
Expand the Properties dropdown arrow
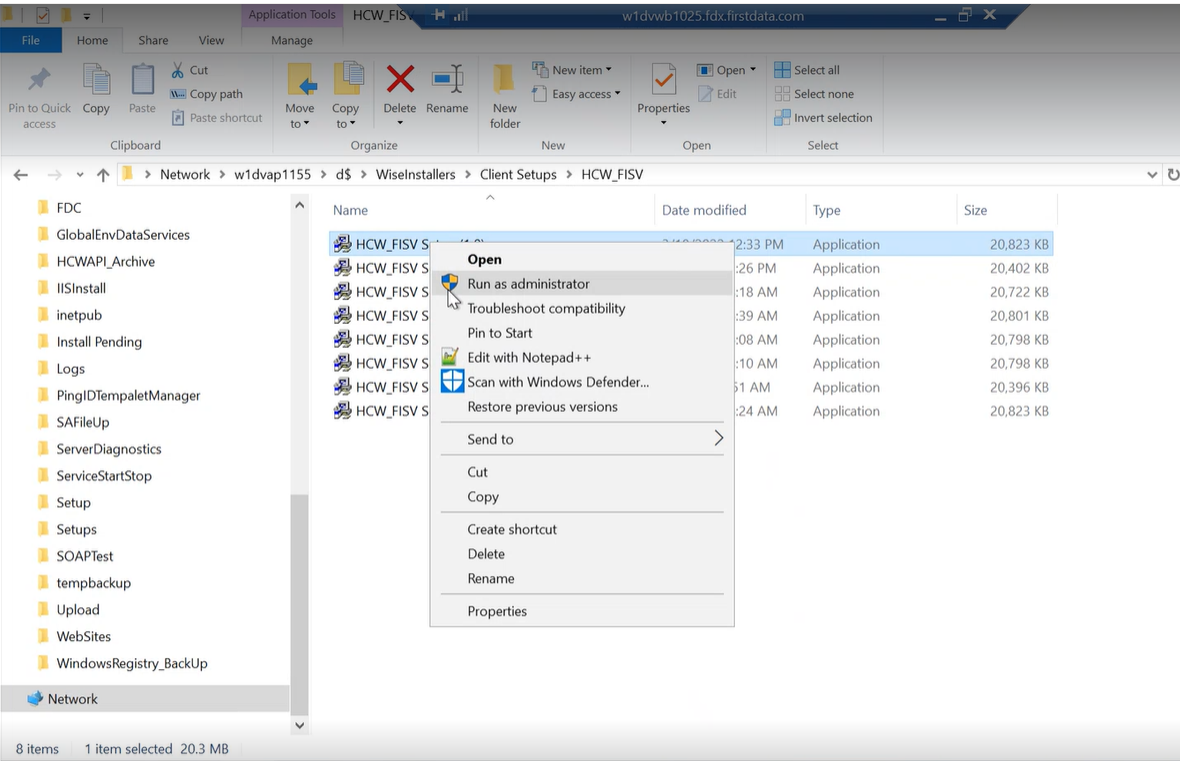click(664, 123)
